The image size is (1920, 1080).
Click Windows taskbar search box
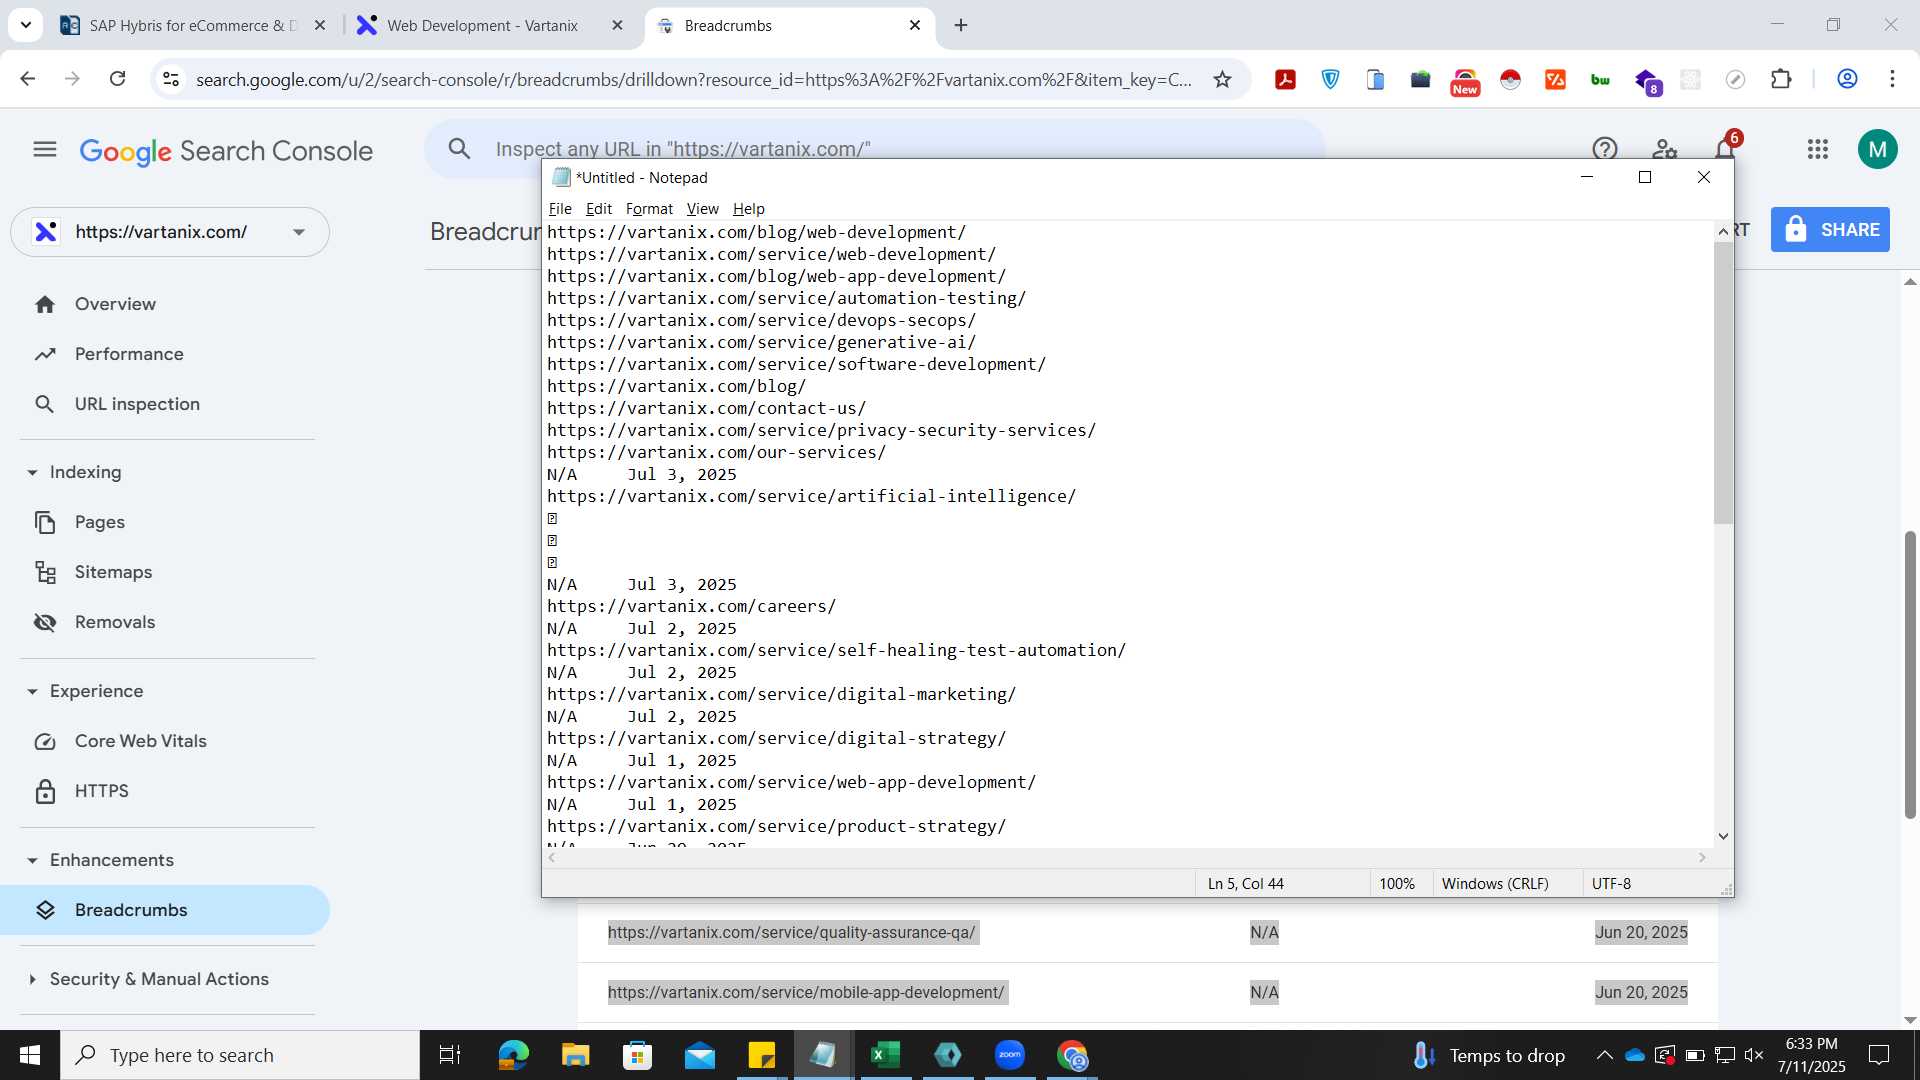(x=240, y=1055)
